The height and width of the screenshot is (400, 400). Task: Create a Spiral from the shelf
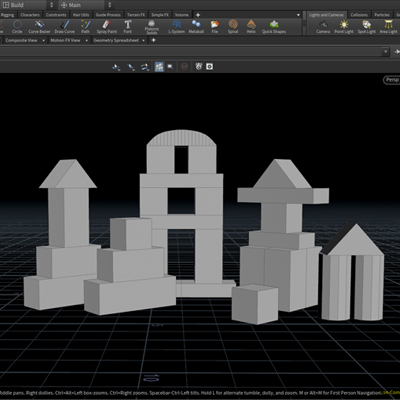(x=233, y=27)
